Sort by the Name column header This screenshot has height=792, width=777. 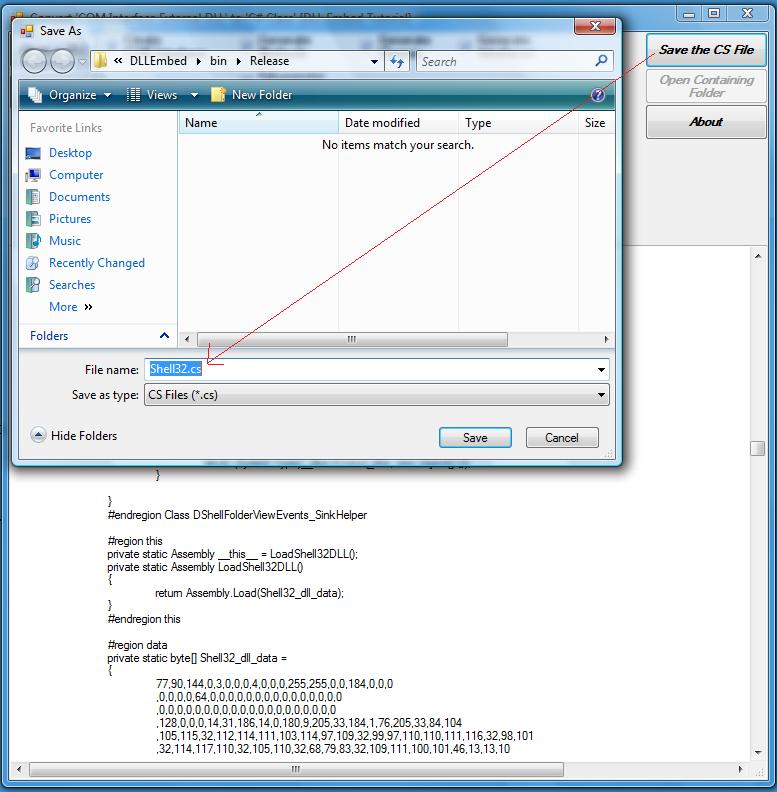click(x=258, y=123)
